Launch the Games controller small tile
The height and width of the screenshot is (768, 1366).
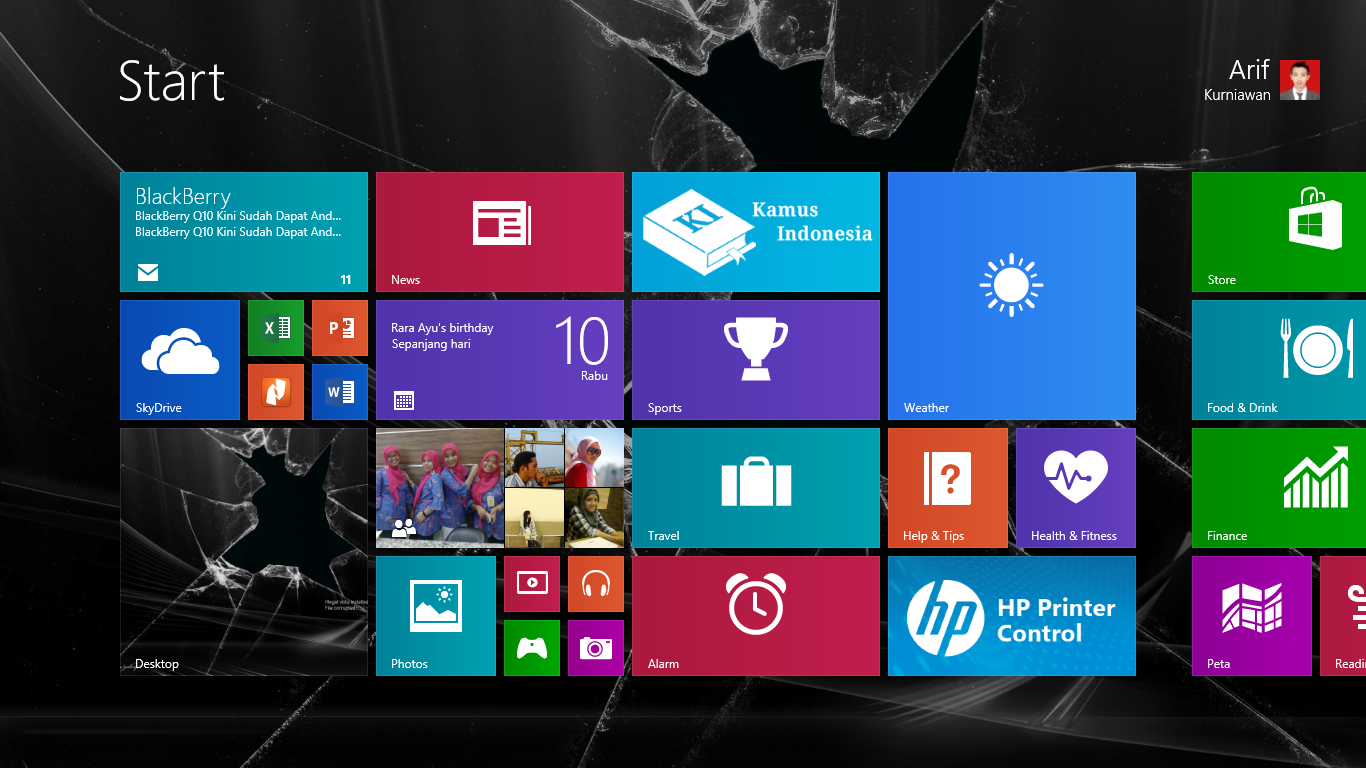[x=532, y=648]
